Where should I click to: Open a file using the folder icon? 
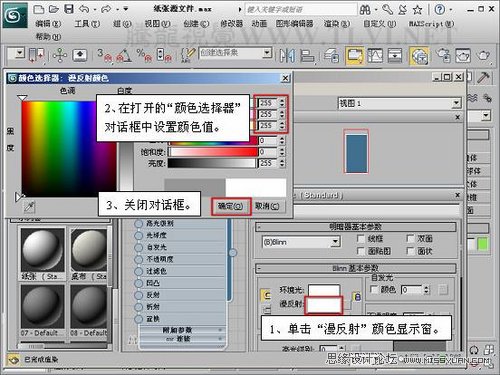click(53, 9)
